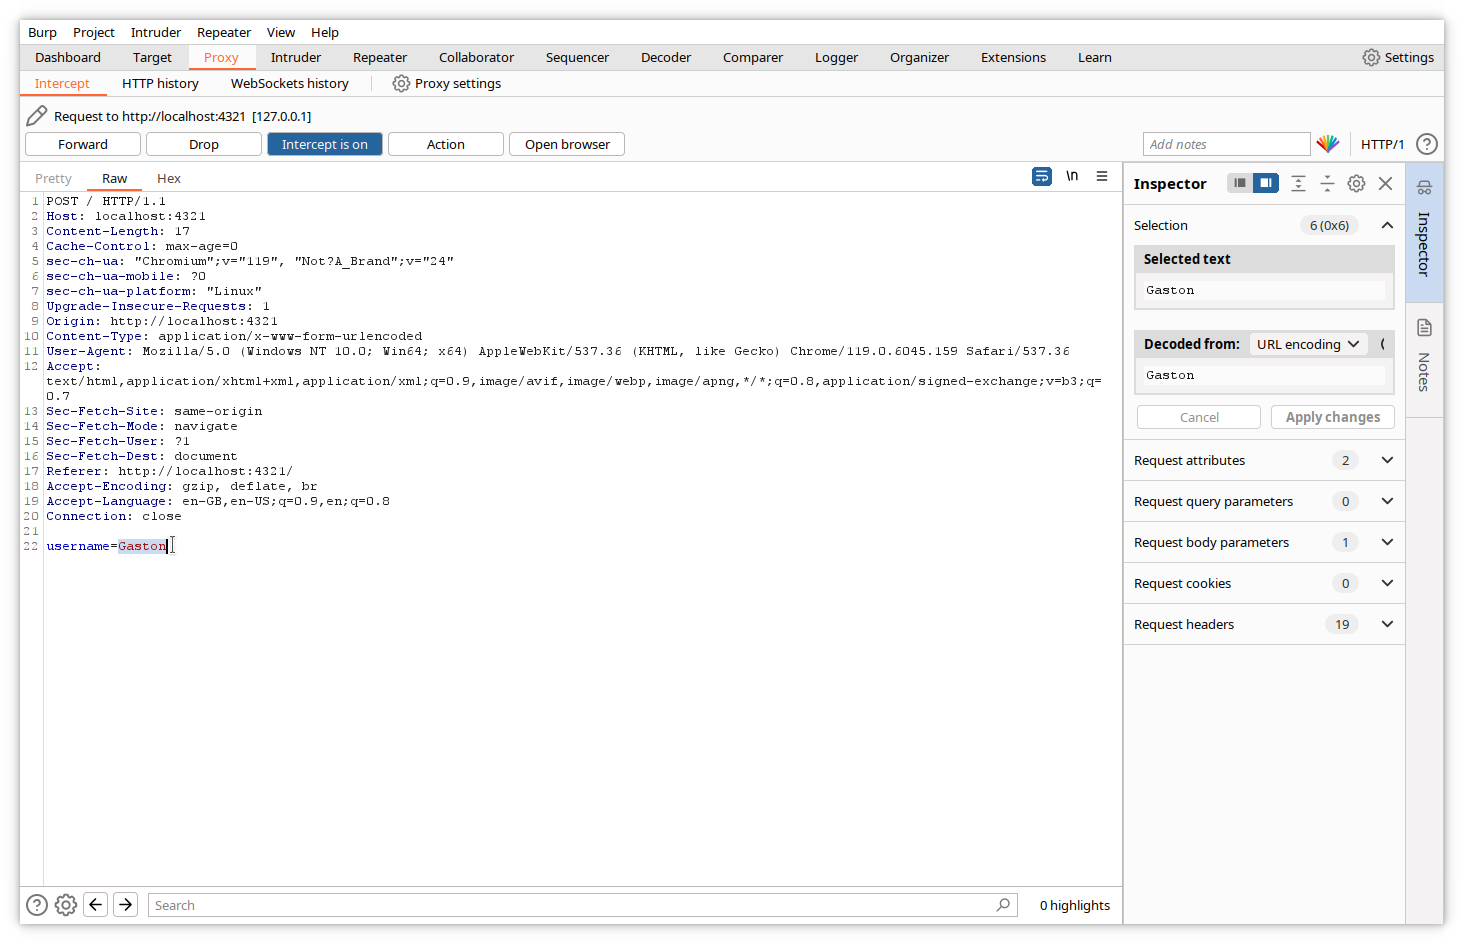Toggle non-printable characters (\n) display

[x=1072, y=177]
